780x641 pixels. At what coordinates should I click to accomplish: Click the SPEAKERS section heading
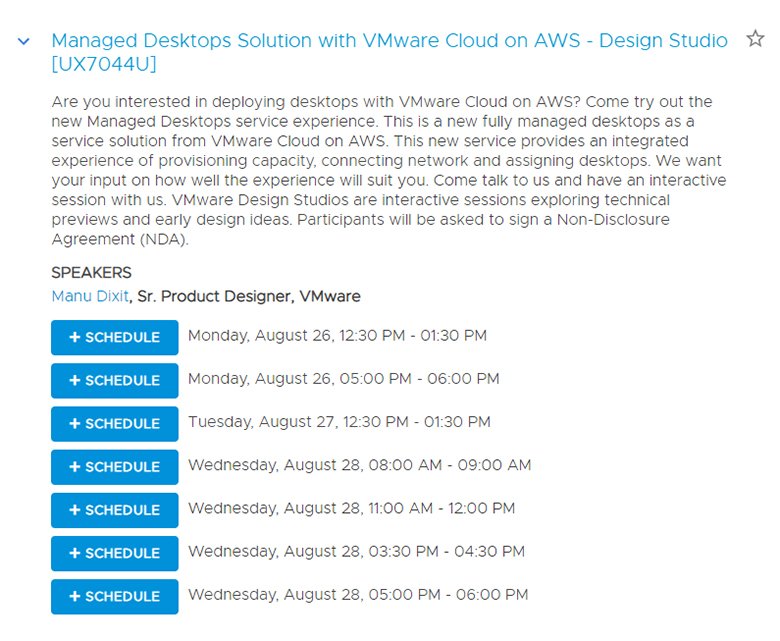click(x=91, y=273)
